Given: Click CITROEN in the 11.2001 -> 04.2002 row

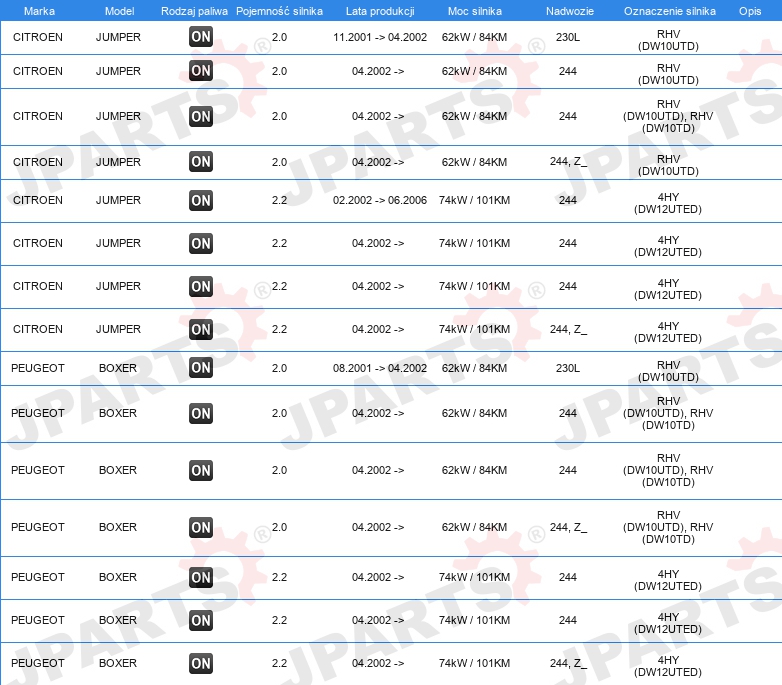Looking at the screenshot, I should tap(38, 37).
